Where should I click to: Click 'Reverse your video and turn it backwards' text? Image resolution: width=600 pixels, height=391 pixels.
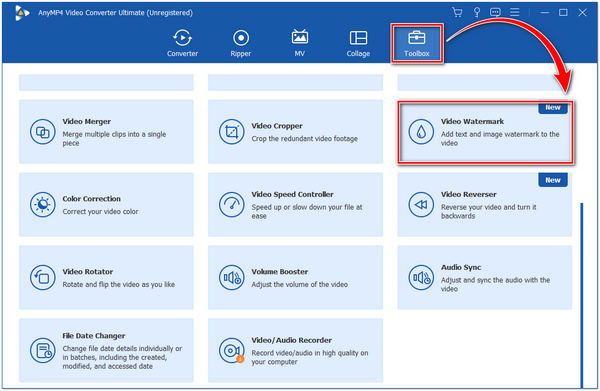489,212
